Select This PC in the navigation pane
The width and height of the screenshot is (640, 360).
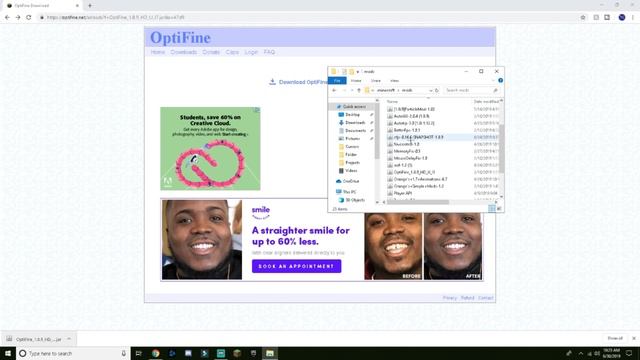coord(349,192)
